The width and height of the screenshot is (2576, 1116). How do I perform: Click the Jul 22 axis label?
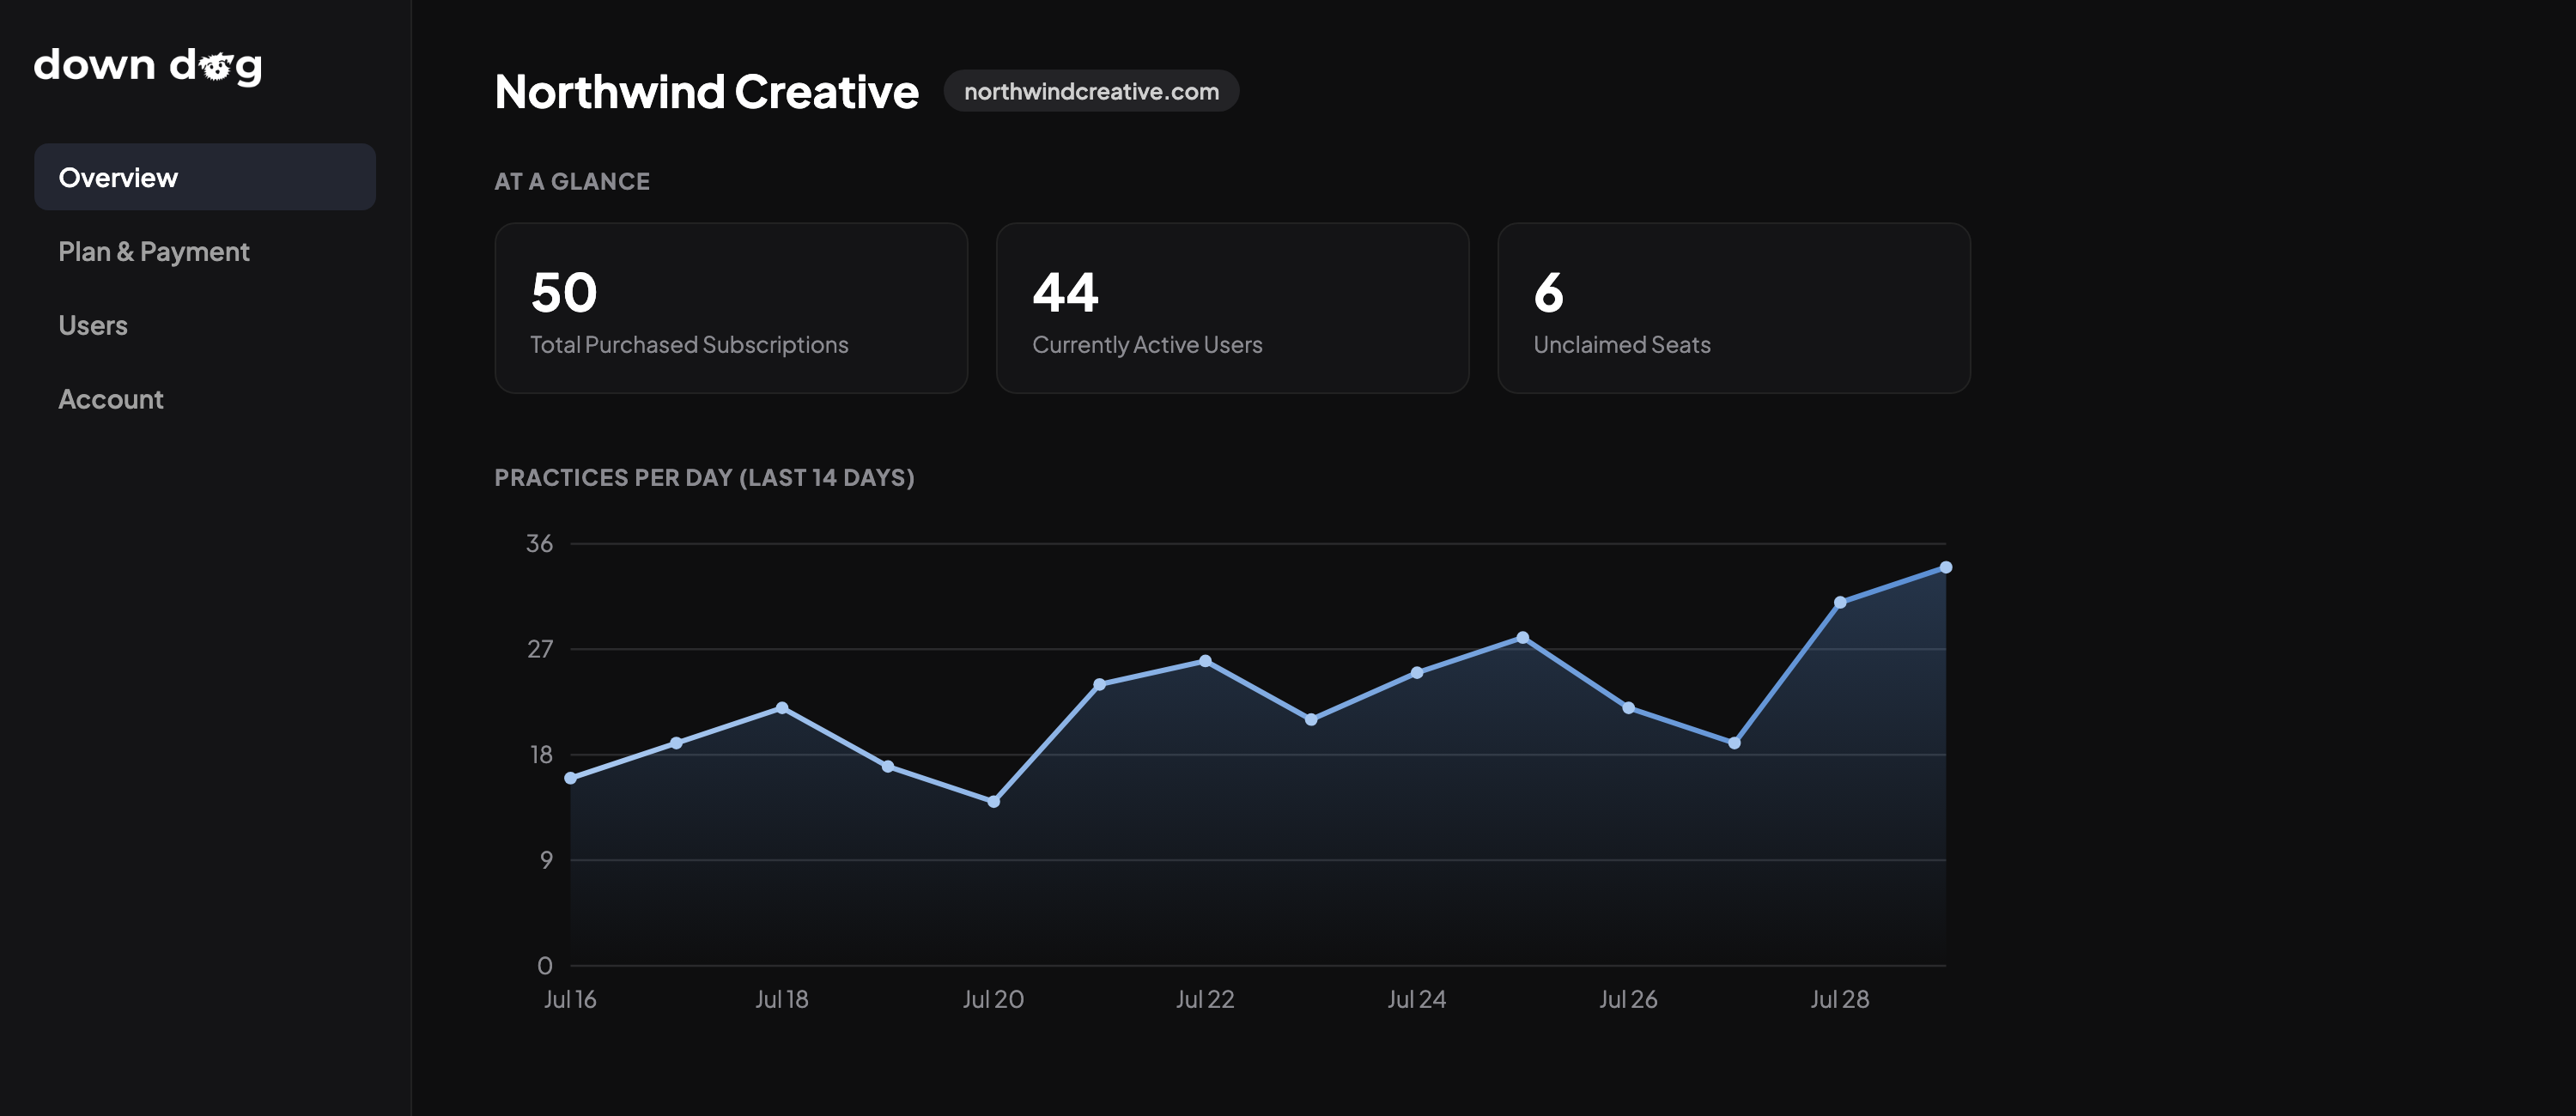1205,999
